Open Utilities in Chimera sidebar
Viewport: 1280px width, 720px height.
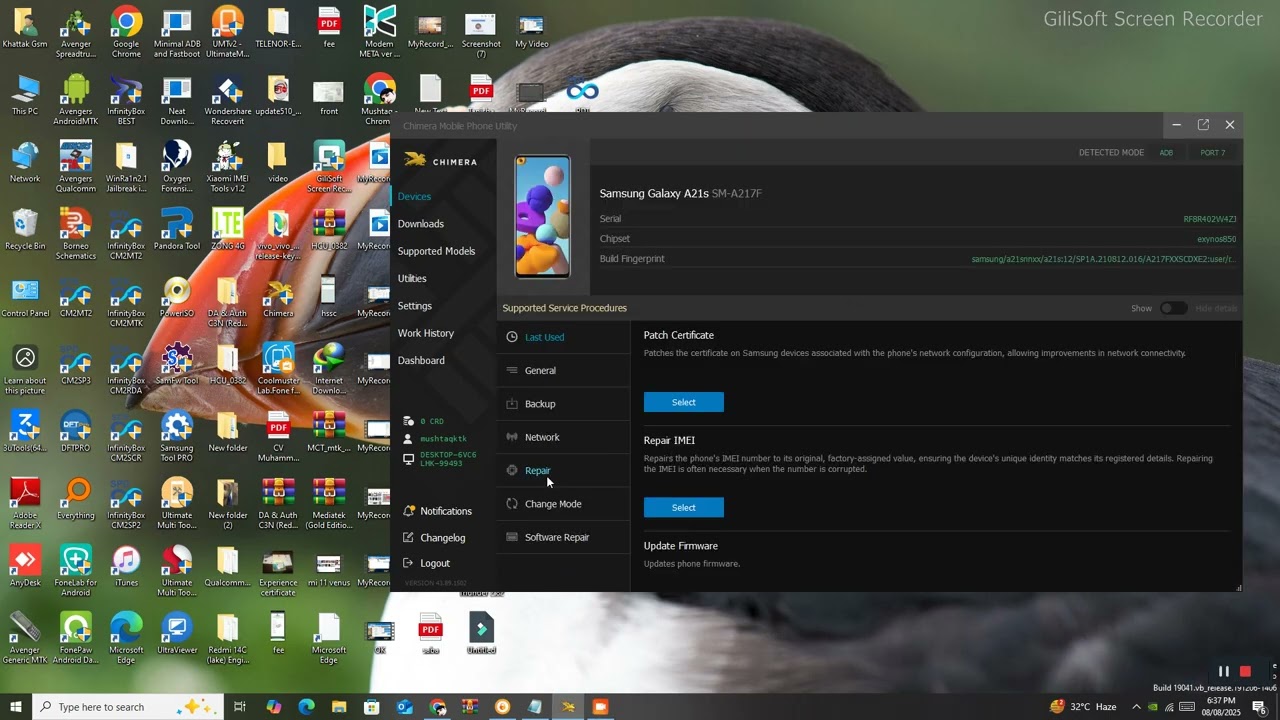coord(412,279)
